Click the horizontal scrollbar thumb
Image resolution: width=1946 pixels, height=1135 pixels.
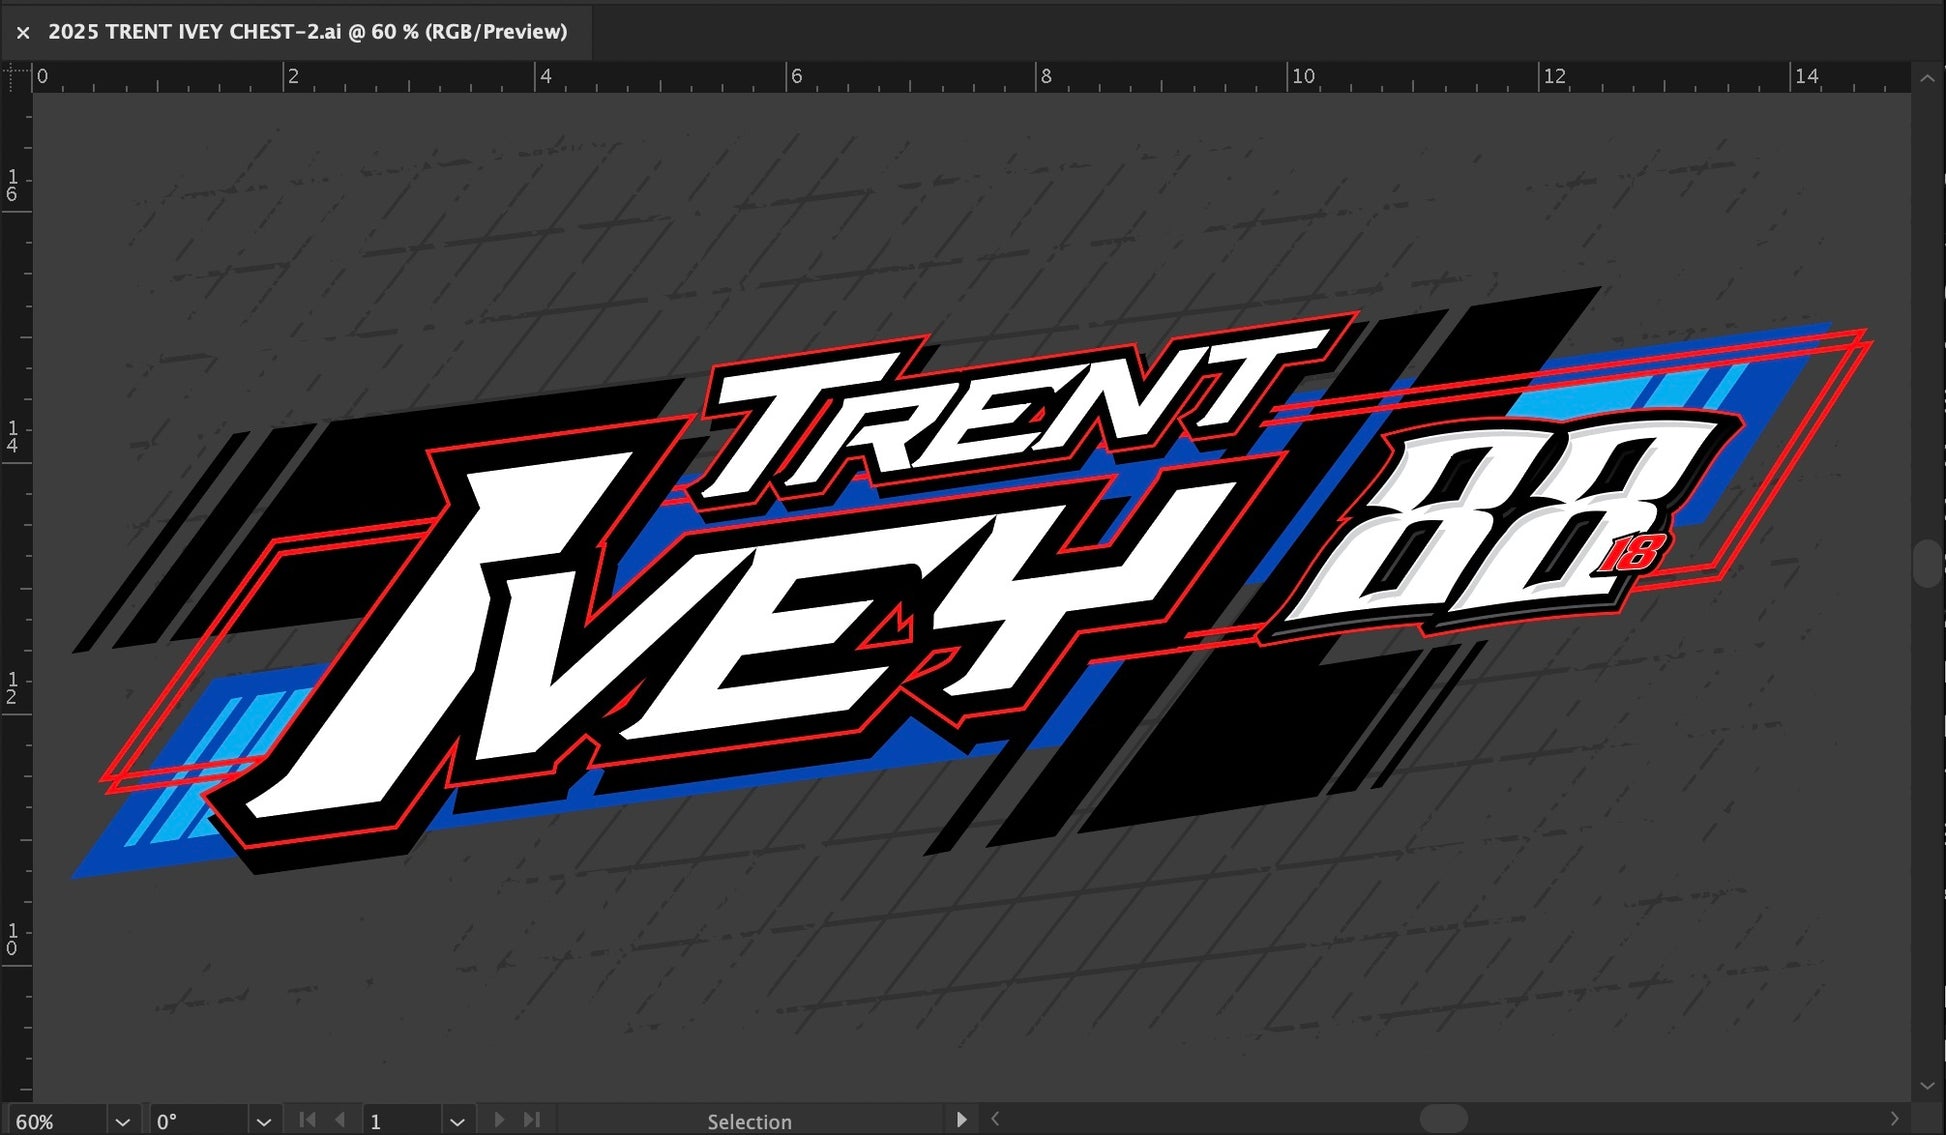pos(1443,1118)
